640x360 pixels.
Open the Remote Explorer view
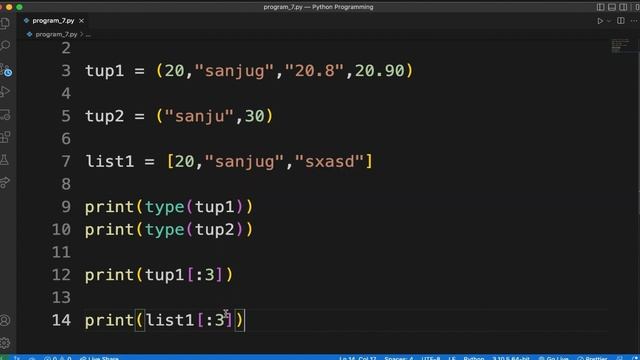pyautogui.click(x=5, y=115)
